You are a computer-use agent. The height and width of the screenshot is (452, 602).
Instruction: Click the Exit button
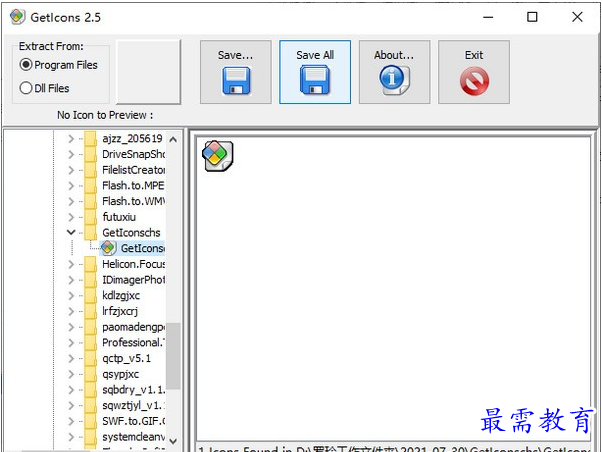point(474,72)
